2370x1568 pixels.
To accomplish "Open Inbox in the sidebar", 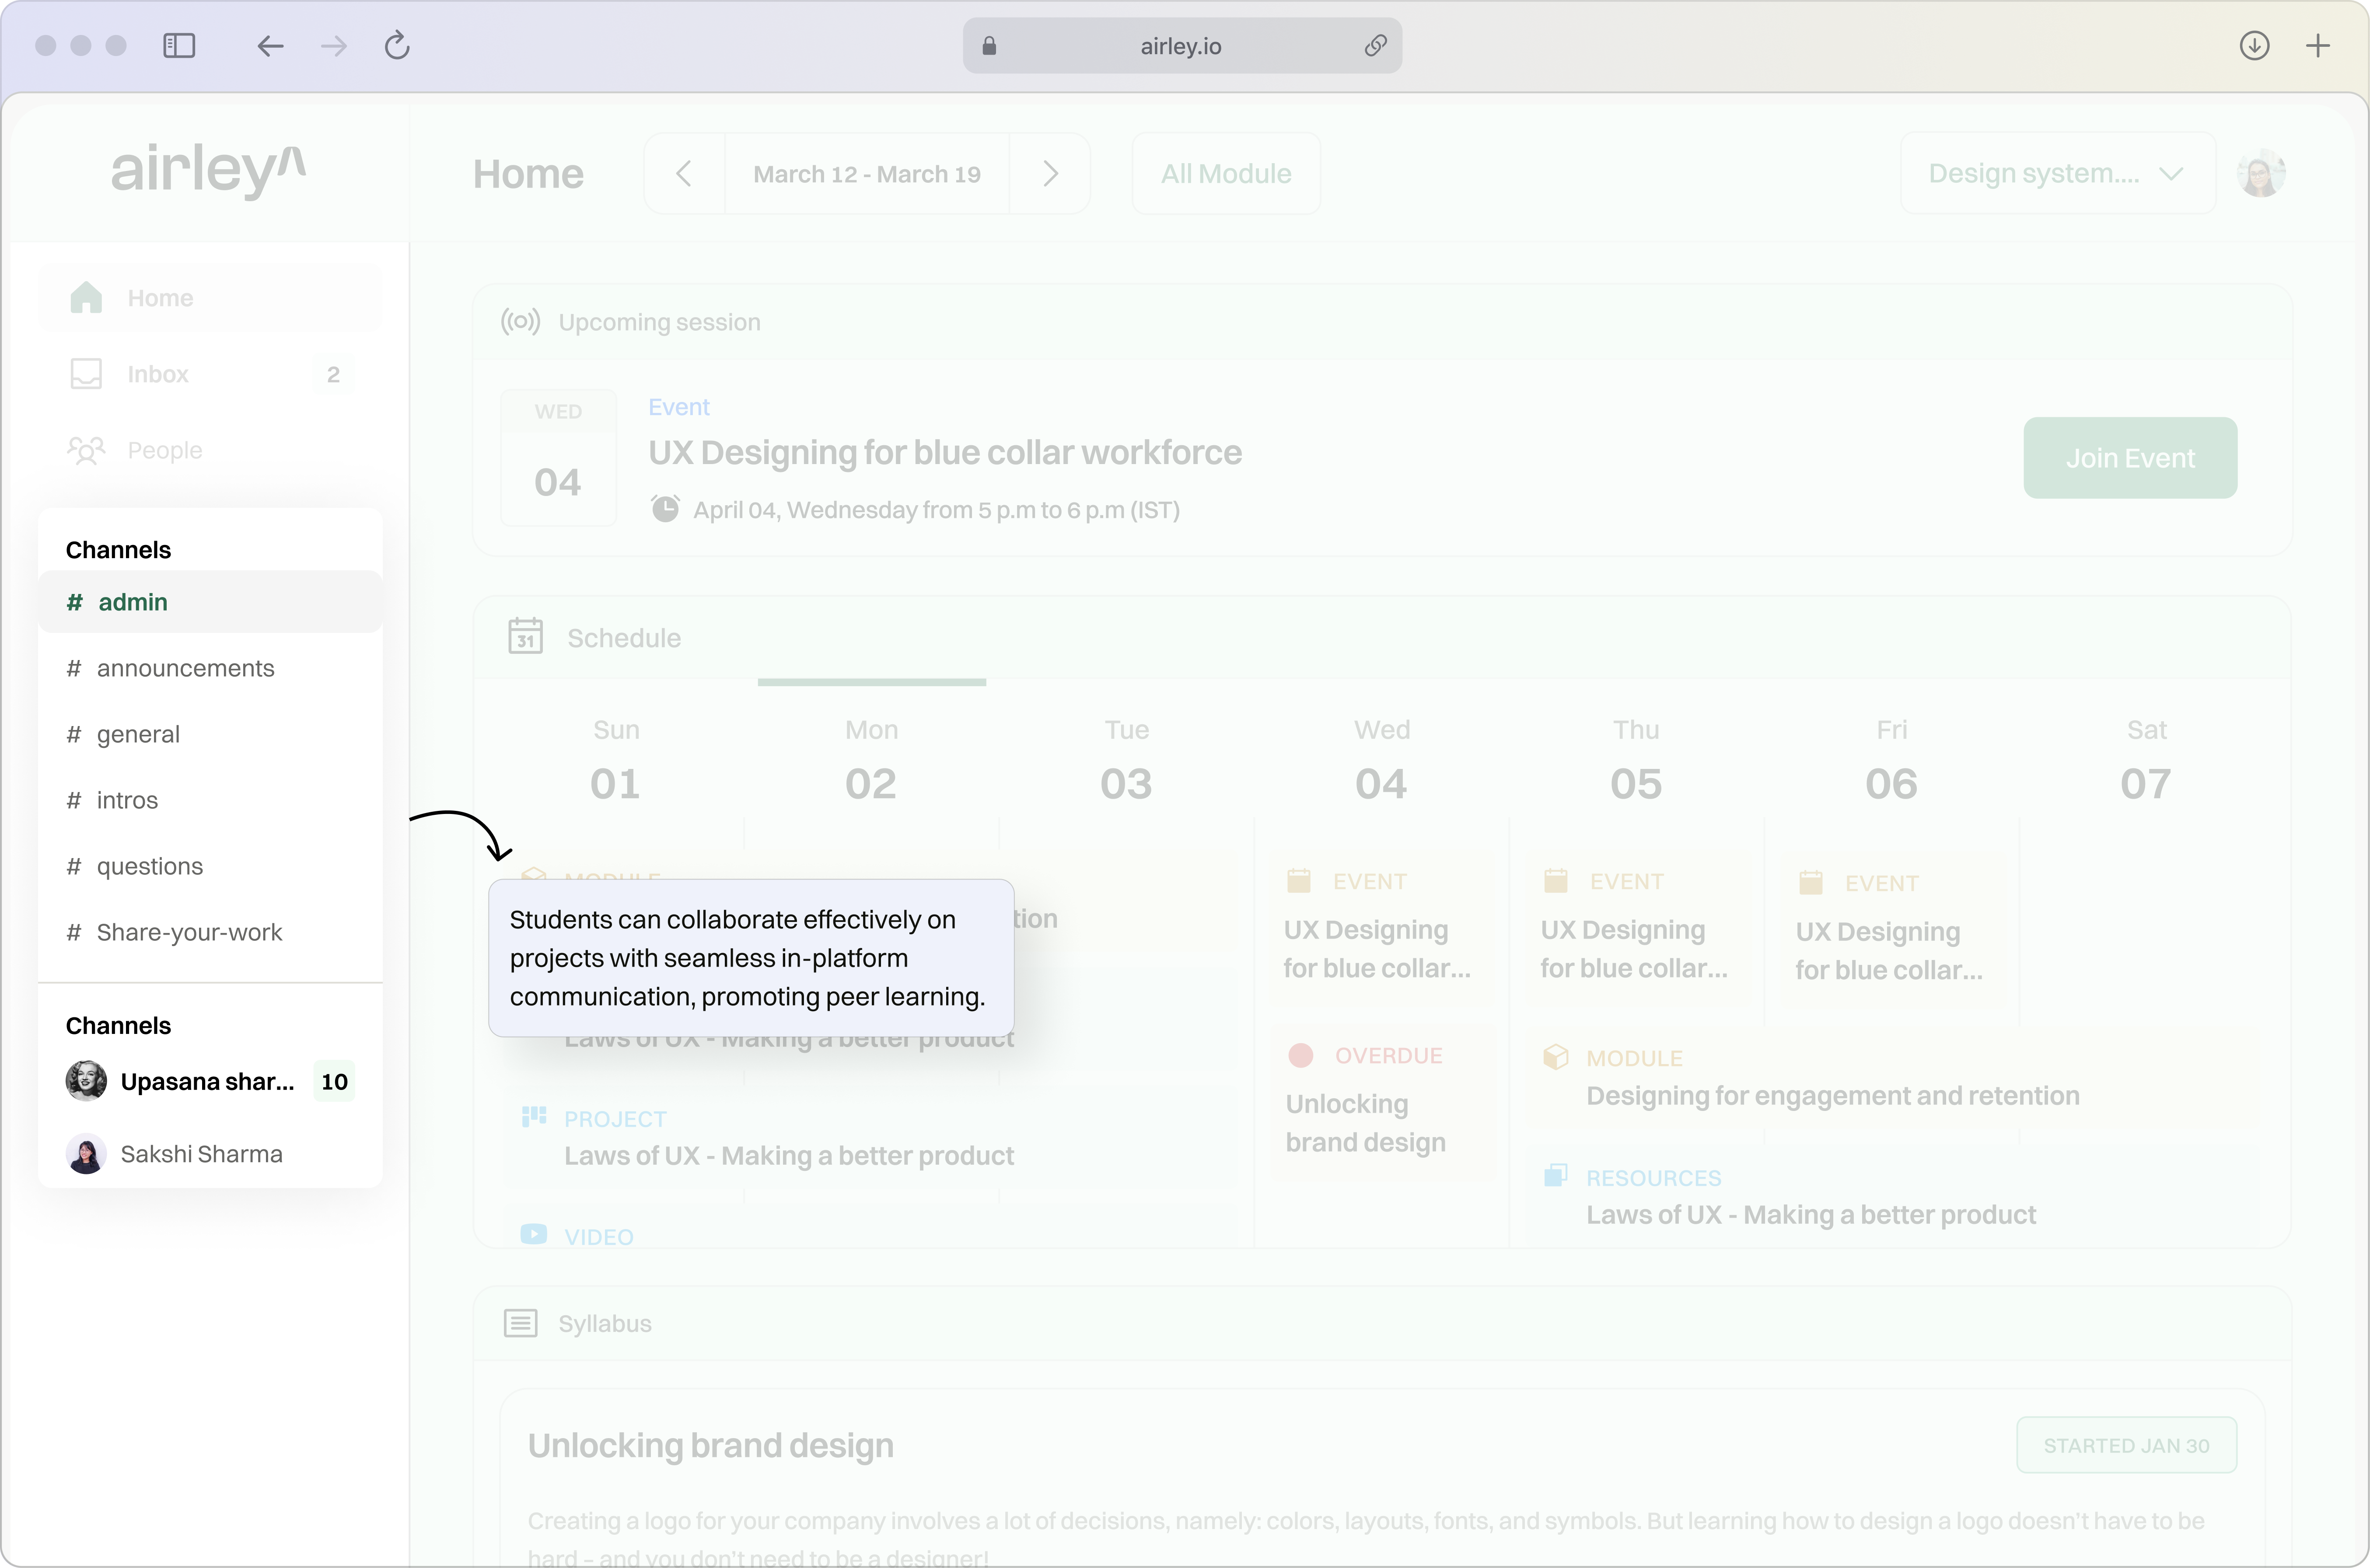I will [210, 374].
